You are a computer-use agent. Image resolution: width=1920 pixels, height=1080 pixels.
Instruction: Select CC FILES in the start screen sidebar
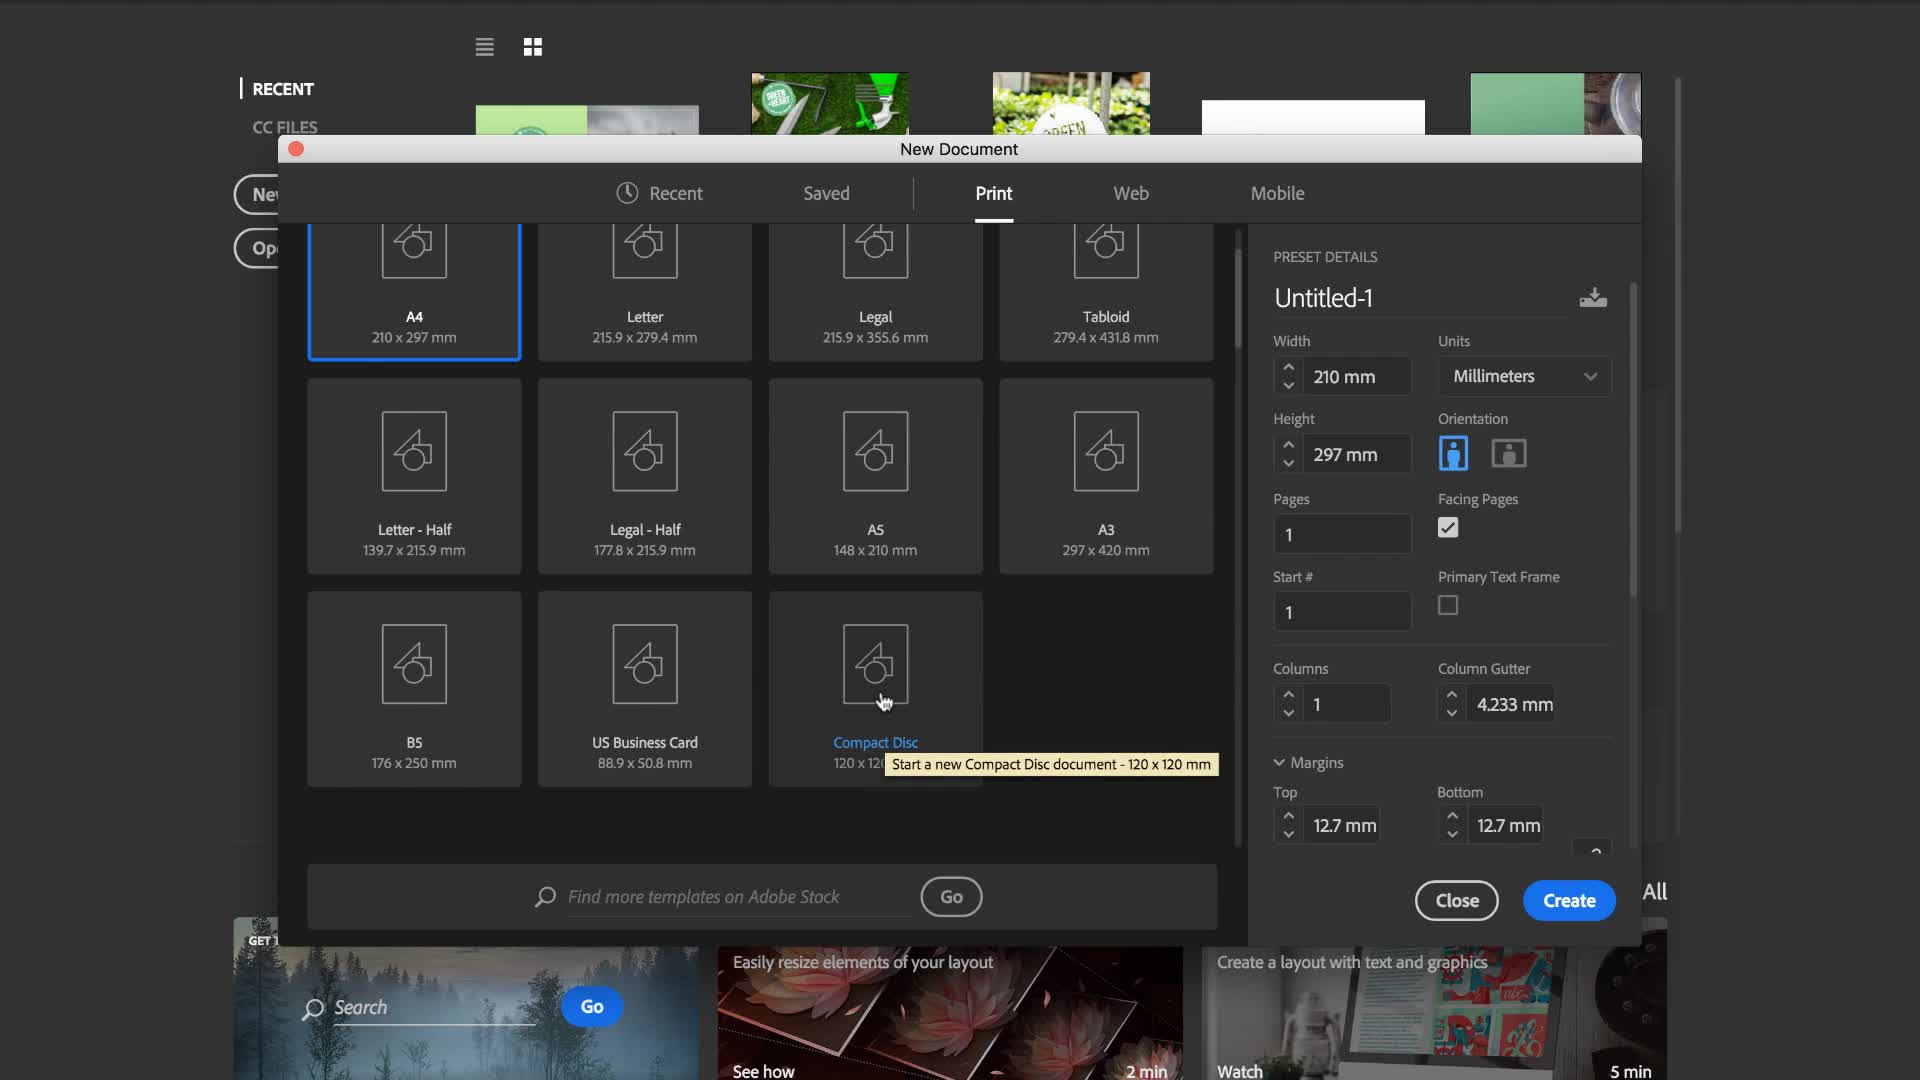pyautogui.click(x=285, y=127)
